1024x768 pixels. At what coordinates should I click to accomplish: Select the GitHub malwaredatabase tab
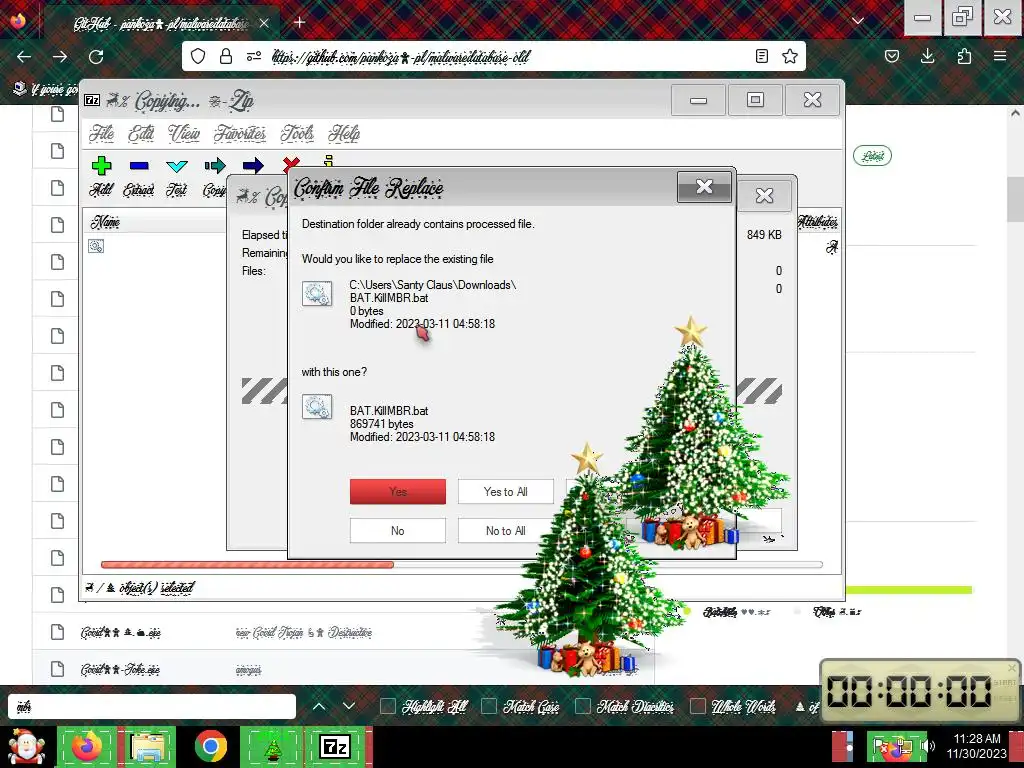[161, 24]
